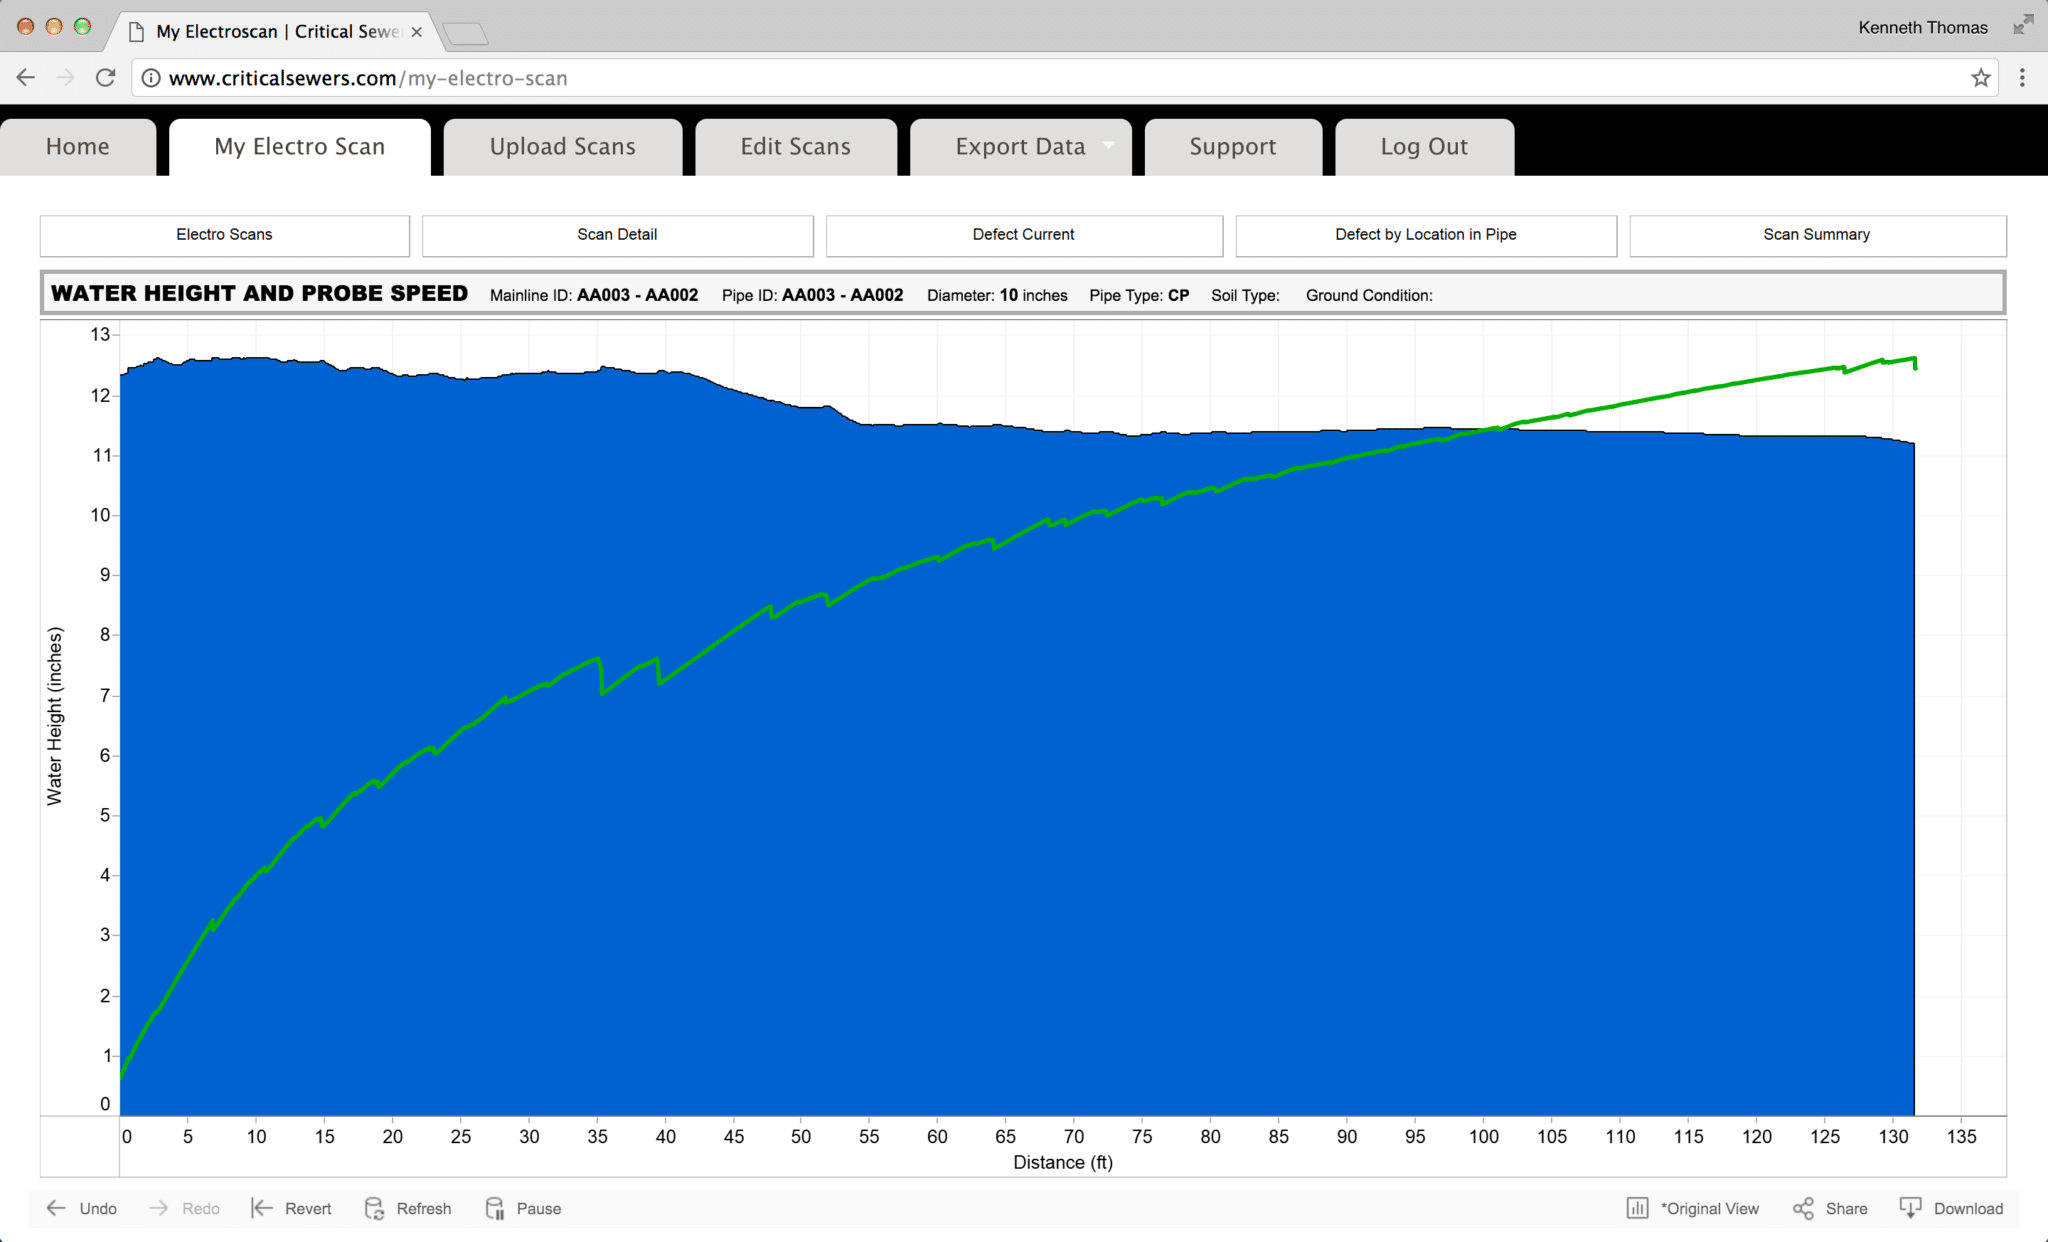Open the Chrome browser menu
Screen dimensions: 2048x1242
[x=2024, y=77]
